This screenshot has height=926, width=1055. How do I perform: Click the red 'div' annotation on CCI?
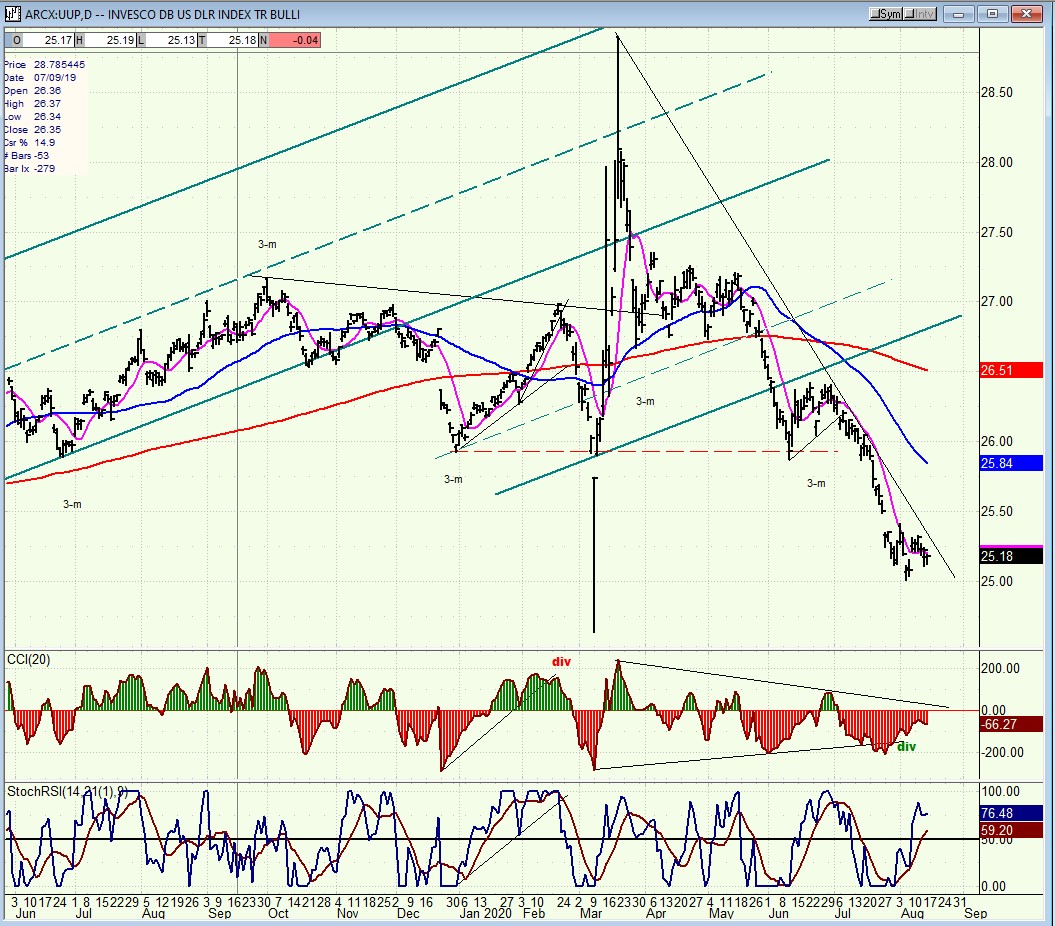coord(561,662)
